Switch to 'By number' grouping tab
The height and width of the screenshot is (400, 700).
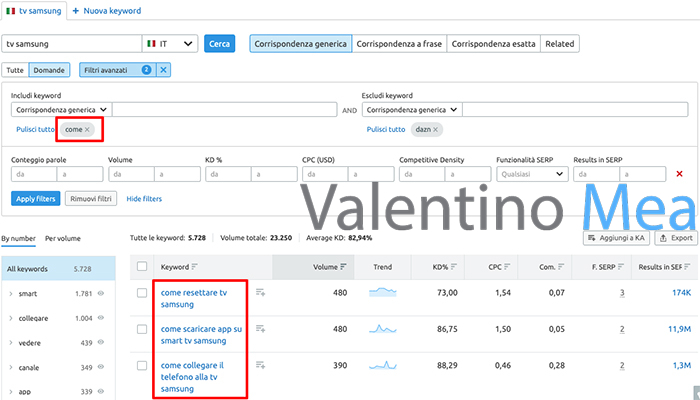pos(18,238)
